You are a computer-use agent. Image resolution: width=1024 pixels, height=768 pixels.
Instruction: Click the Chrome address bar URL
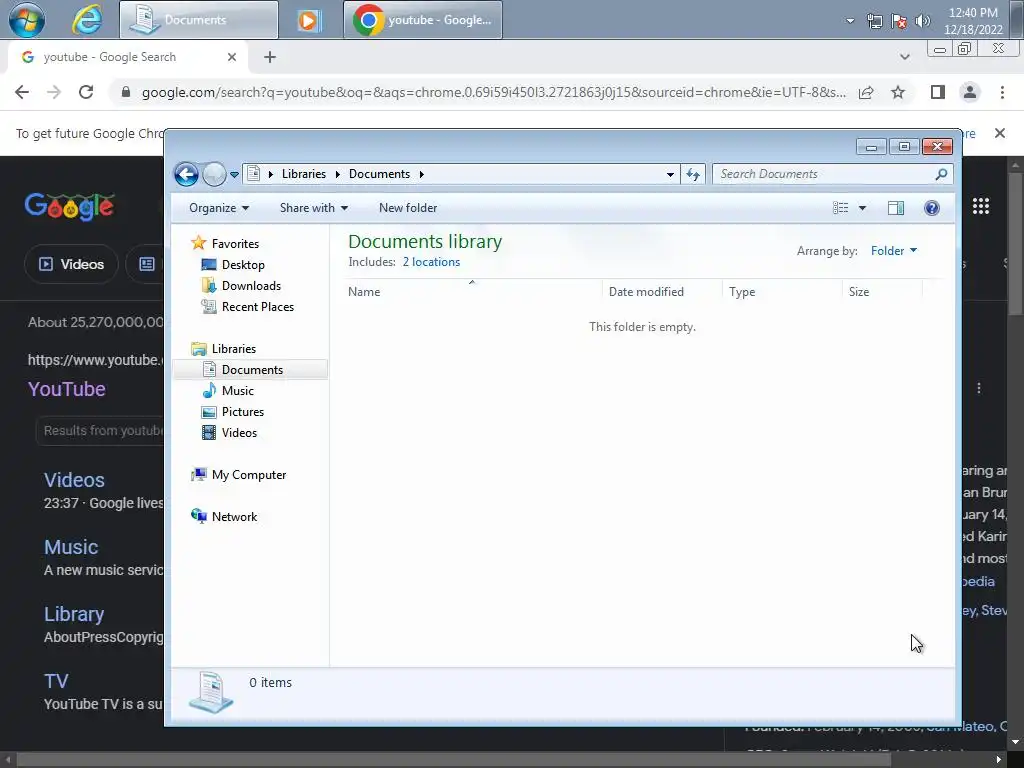(494, 92)
